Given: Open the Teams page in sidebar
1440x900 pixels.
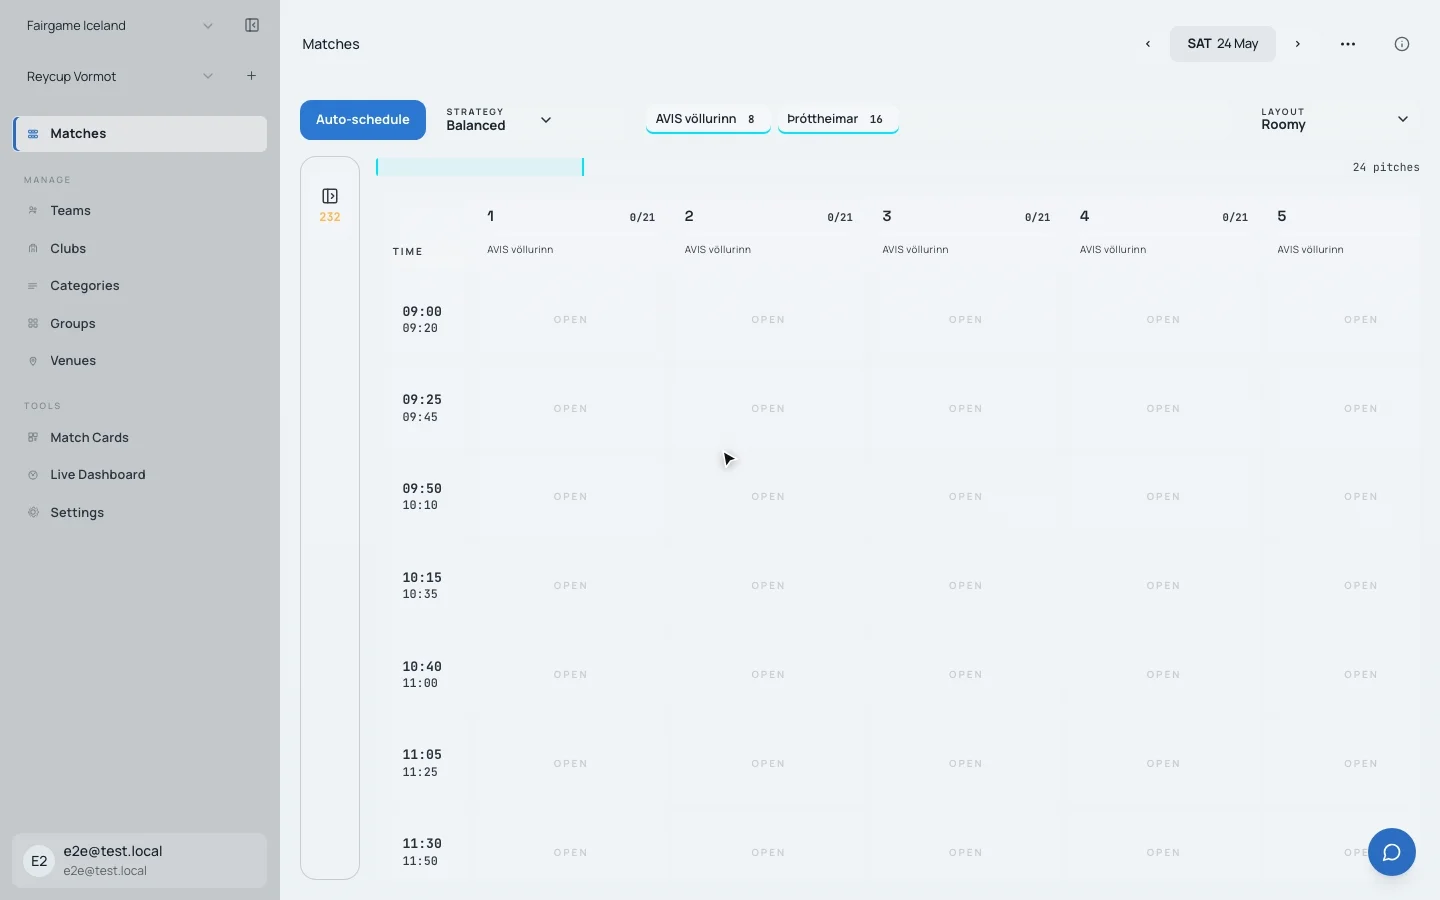Looking at the screenshot, I should tap(70, 211).
